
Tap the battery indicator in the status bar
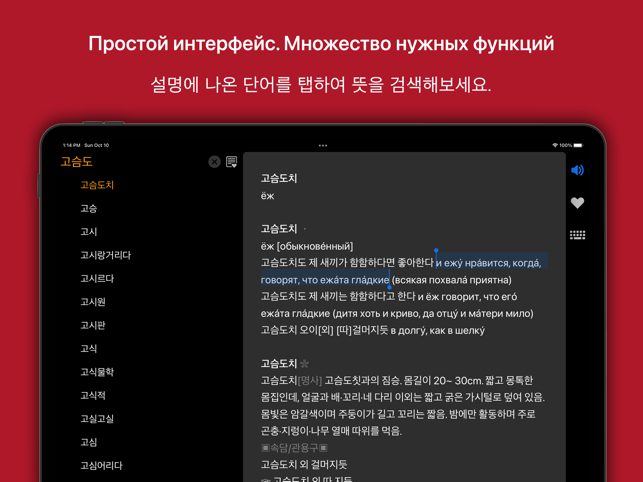[578, 146]
